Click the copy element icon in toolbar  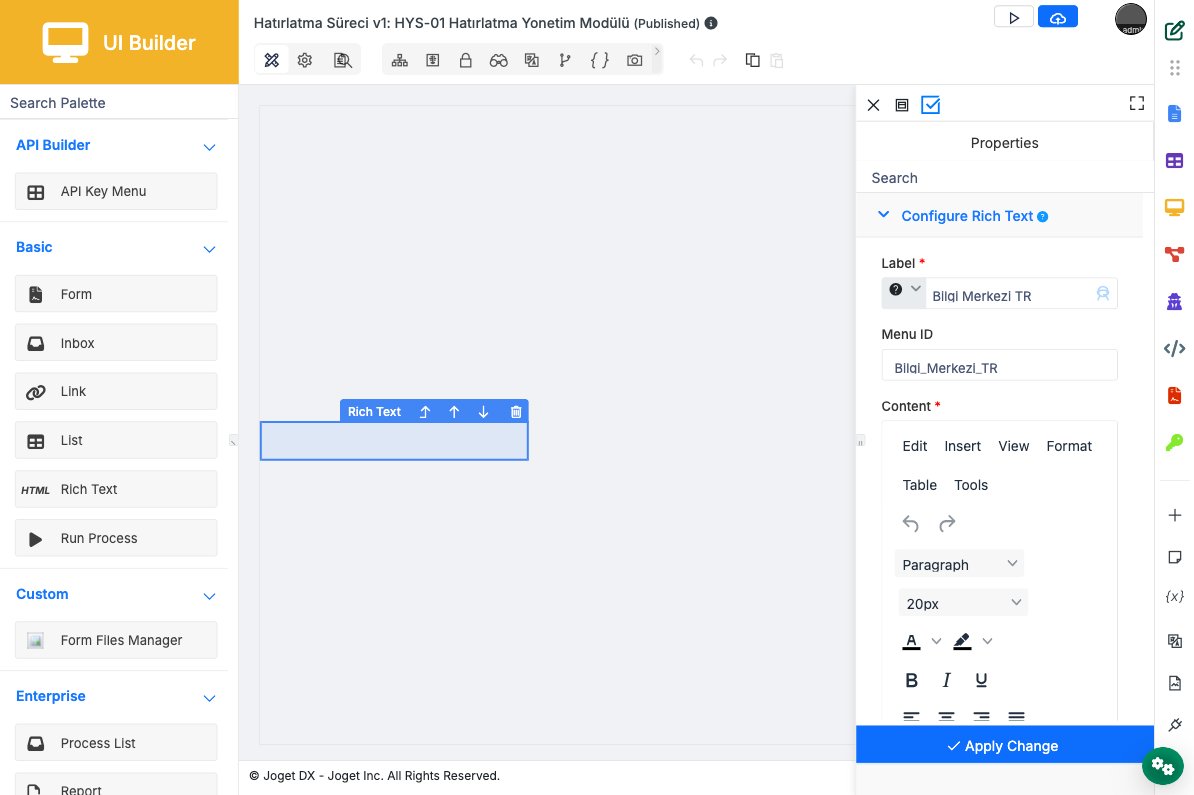[752, 60]
